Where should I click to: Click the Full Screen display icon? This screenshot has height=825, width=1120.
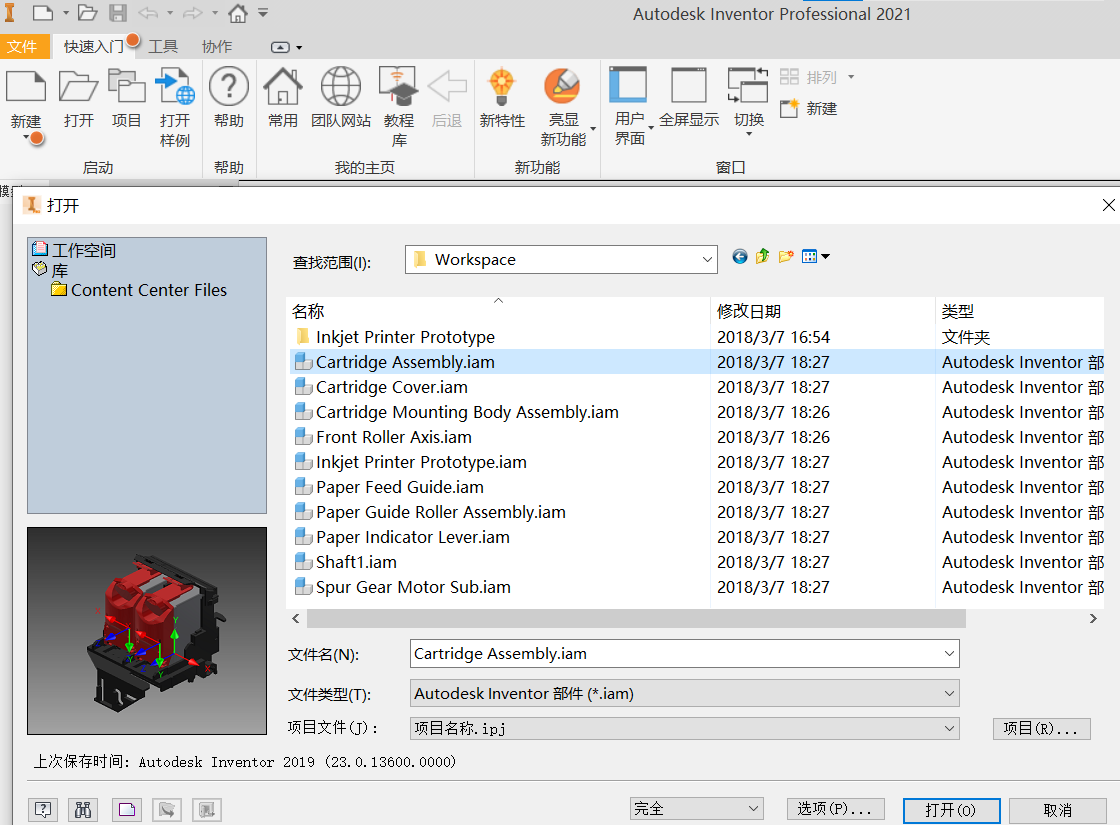coord(689,85)
